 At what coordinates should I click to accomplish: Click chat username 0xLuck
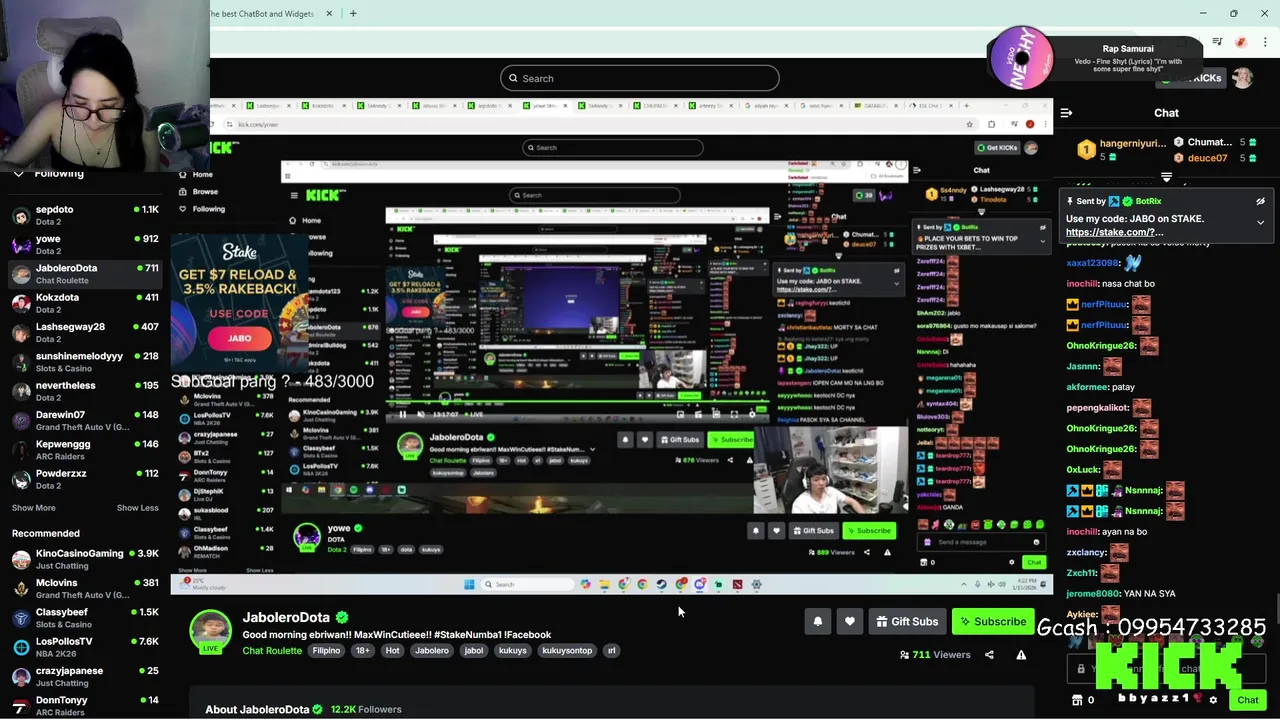1083,469
